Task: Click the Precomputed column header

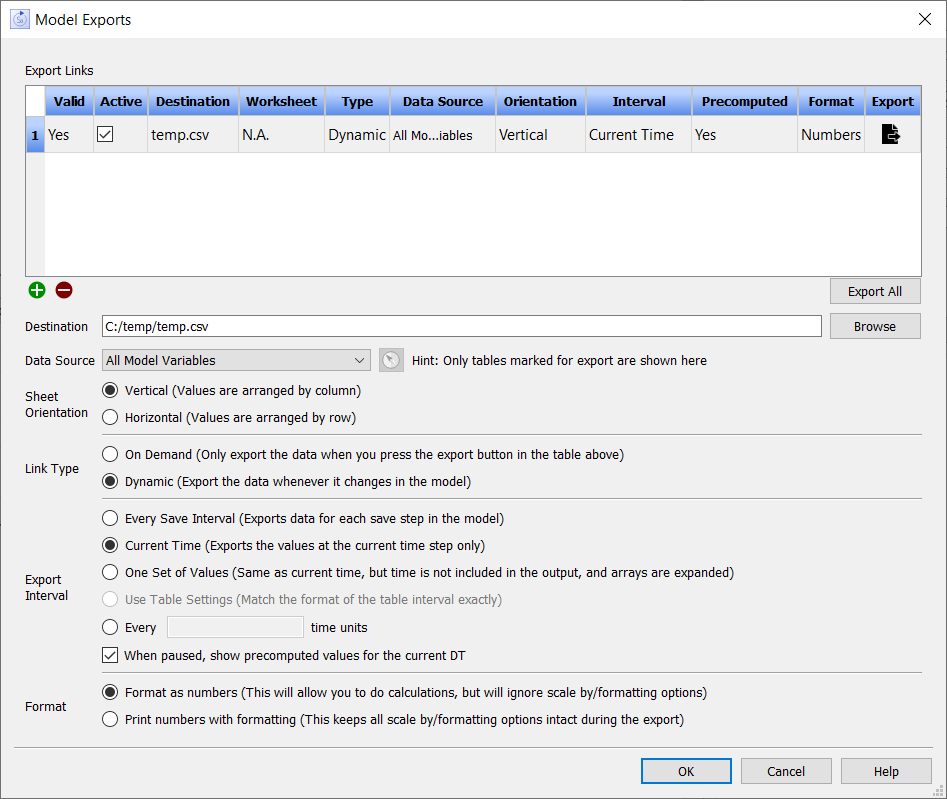Action: coord(745,101)
